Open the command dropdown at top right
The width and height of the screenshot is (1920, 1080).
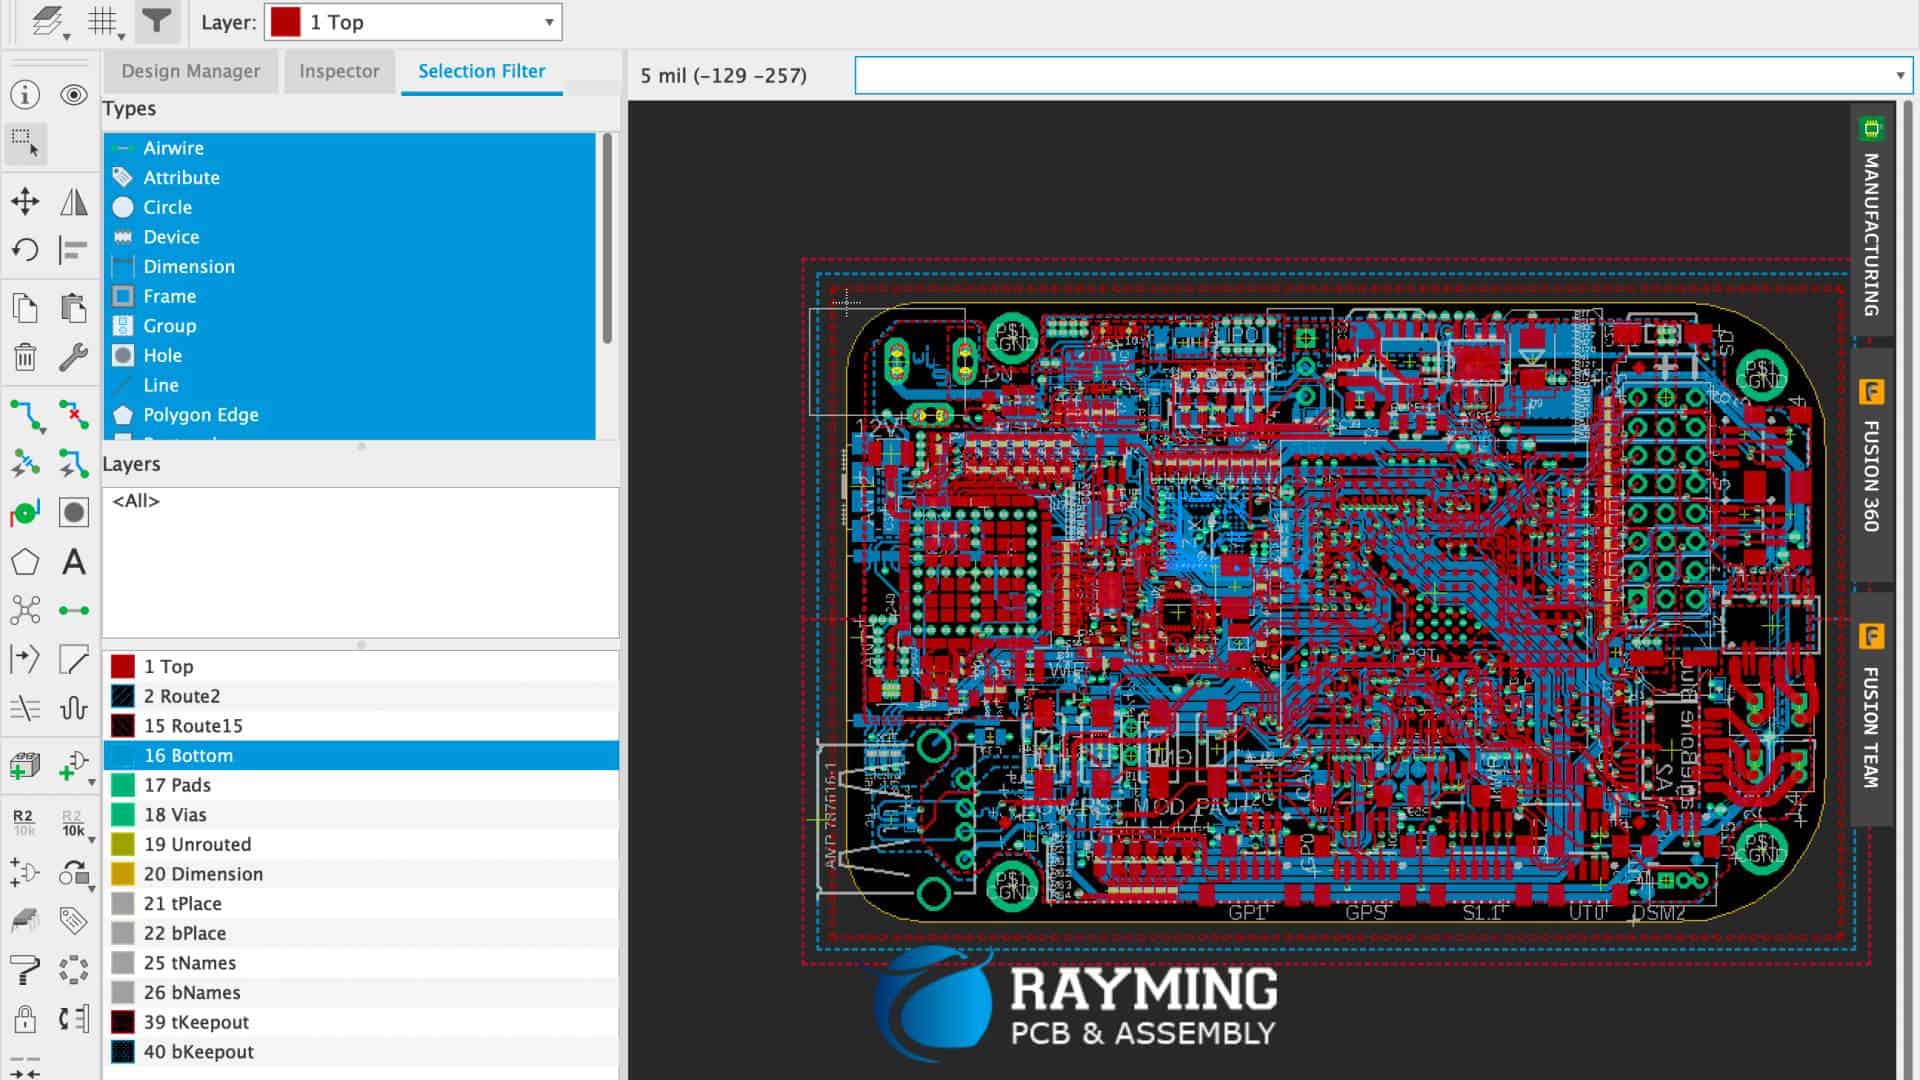tap(1899, 75)
